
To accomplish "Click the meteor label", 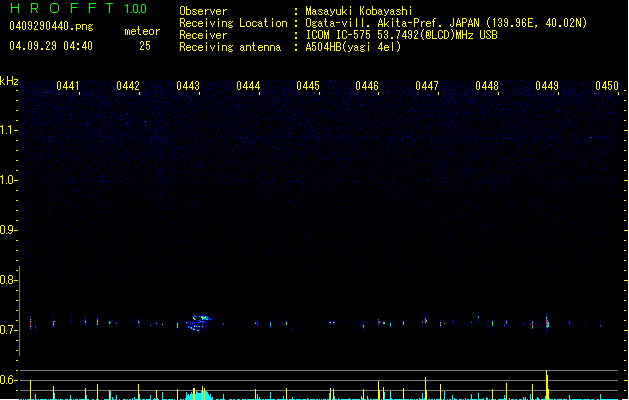I will (142, 31).
